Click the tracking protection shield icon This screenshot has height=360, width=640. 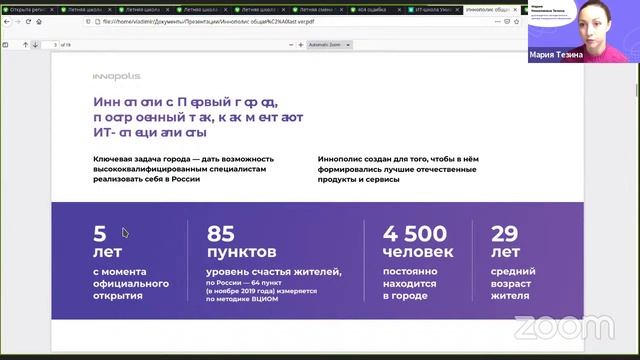(x=88, y=22)
